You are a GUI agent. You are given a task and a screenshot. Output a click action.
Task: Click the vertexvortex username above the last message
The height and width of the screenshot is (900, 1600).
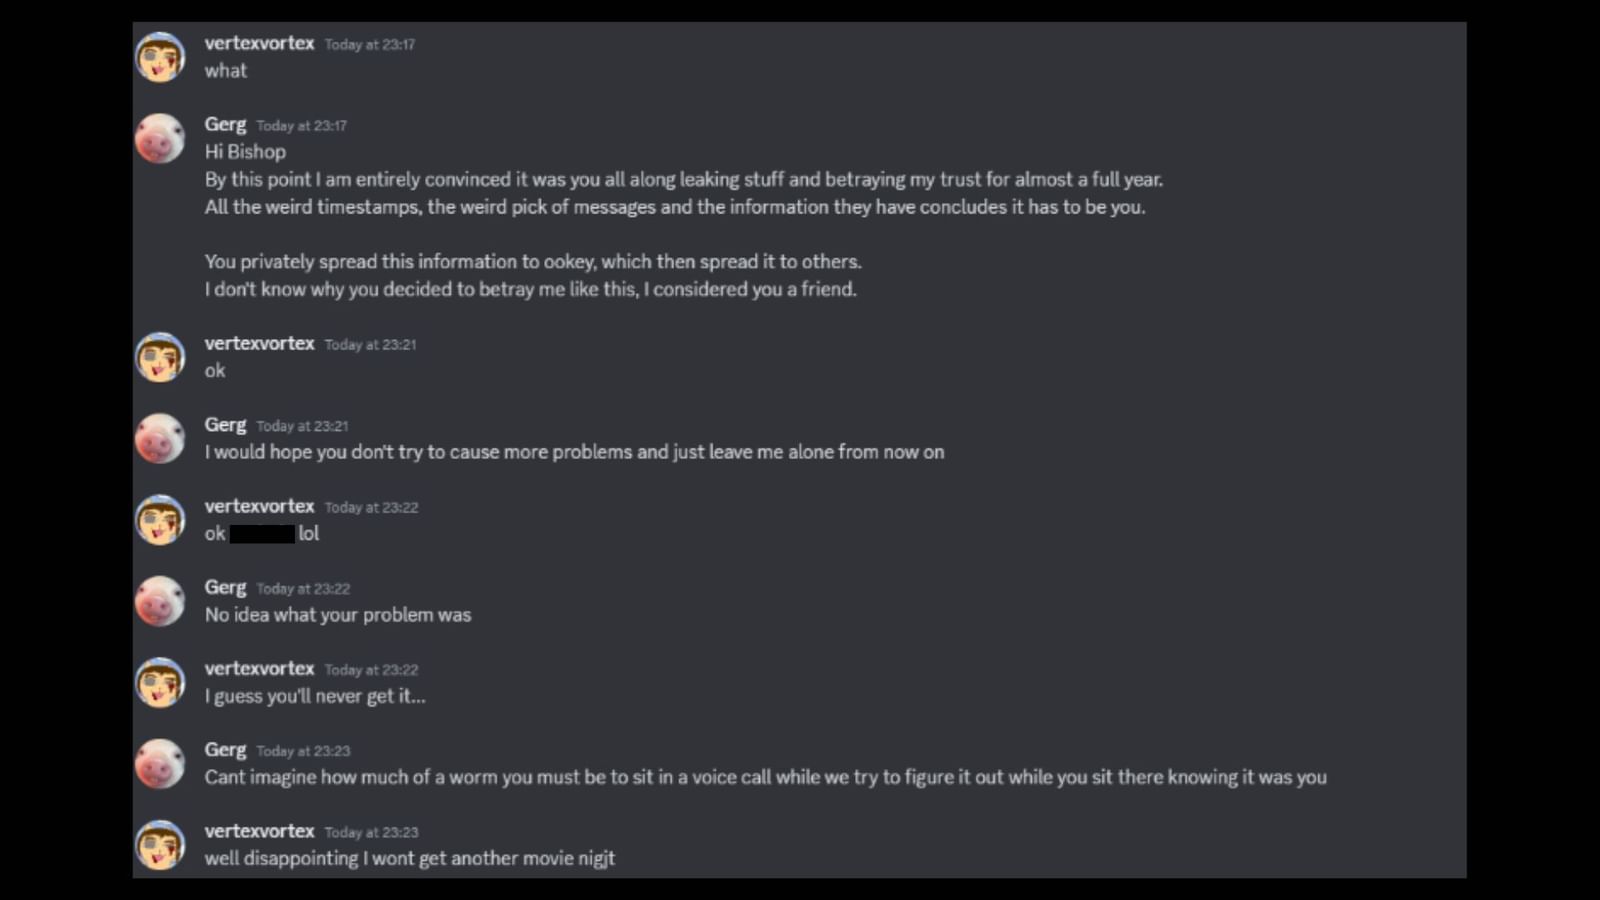pyautogui.click(x=260, y=831)
